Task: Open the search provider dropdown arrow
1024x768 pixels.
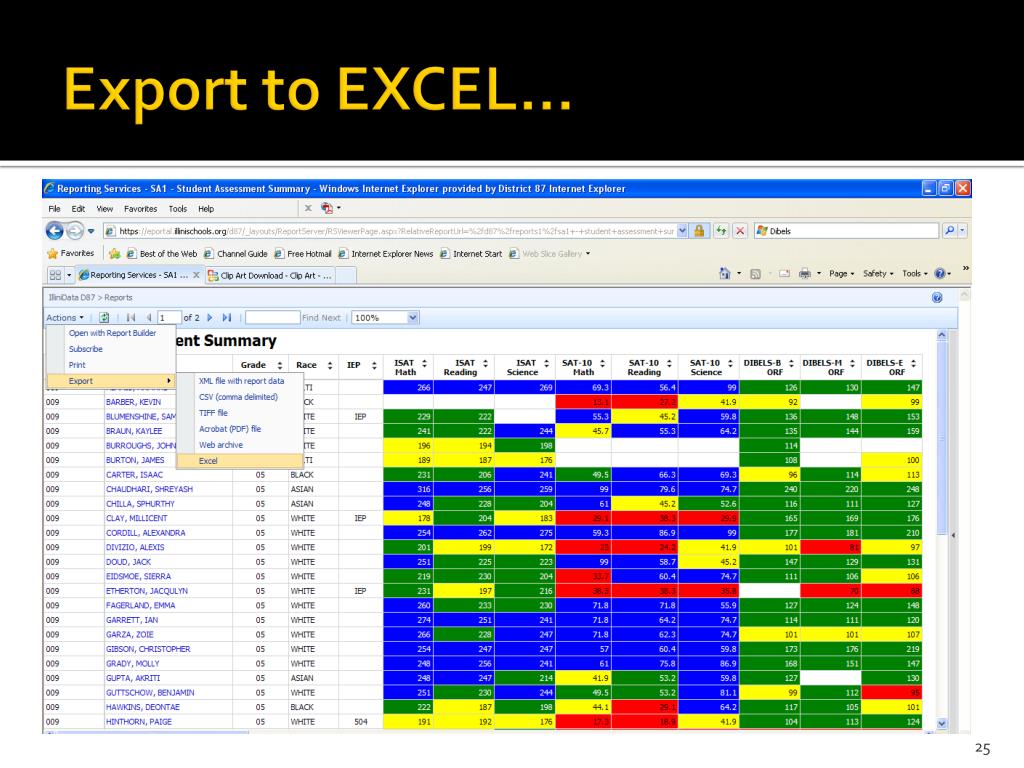Action: click(x=963, y=231)
